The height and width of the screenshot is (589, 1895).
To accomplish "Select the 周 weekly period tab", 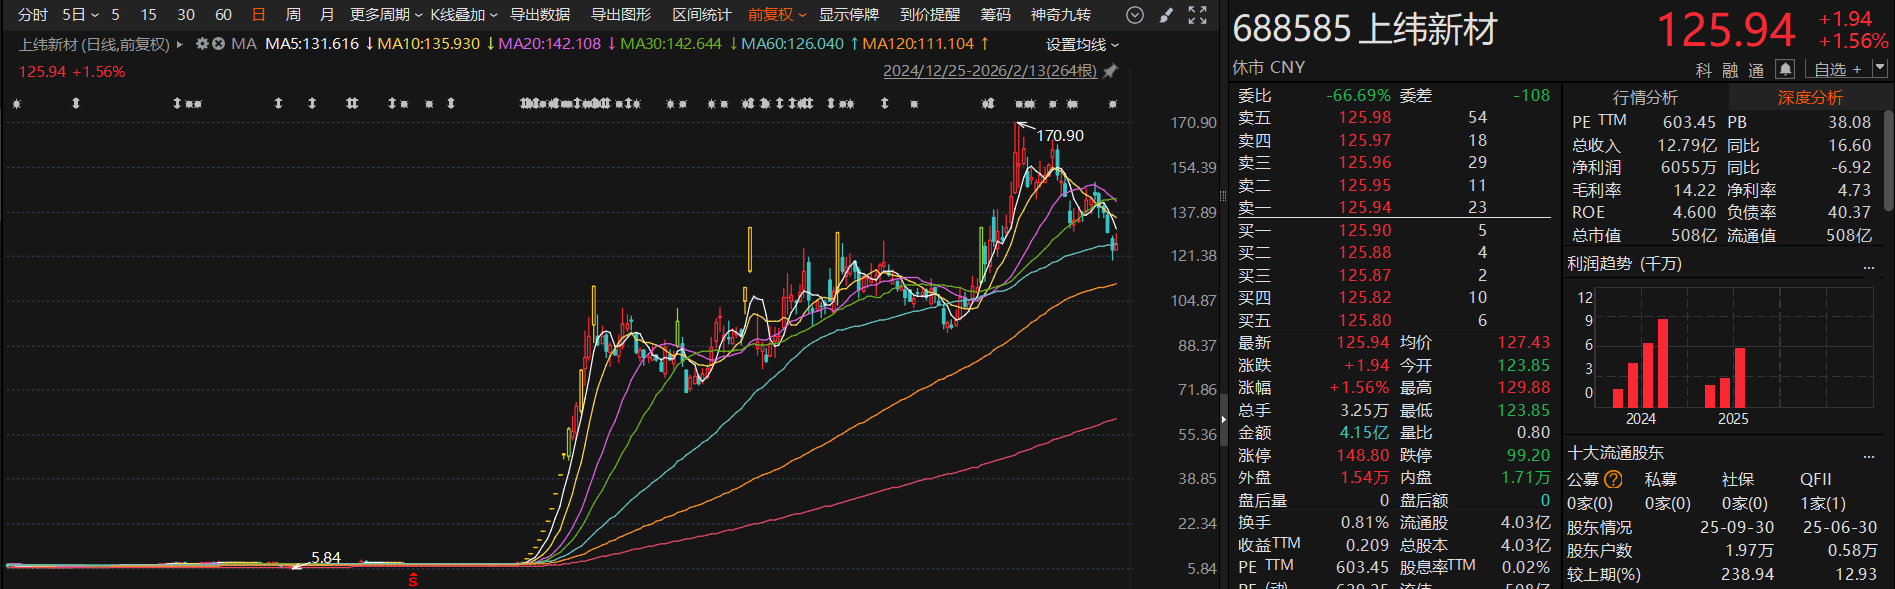I will click(293, 15).
